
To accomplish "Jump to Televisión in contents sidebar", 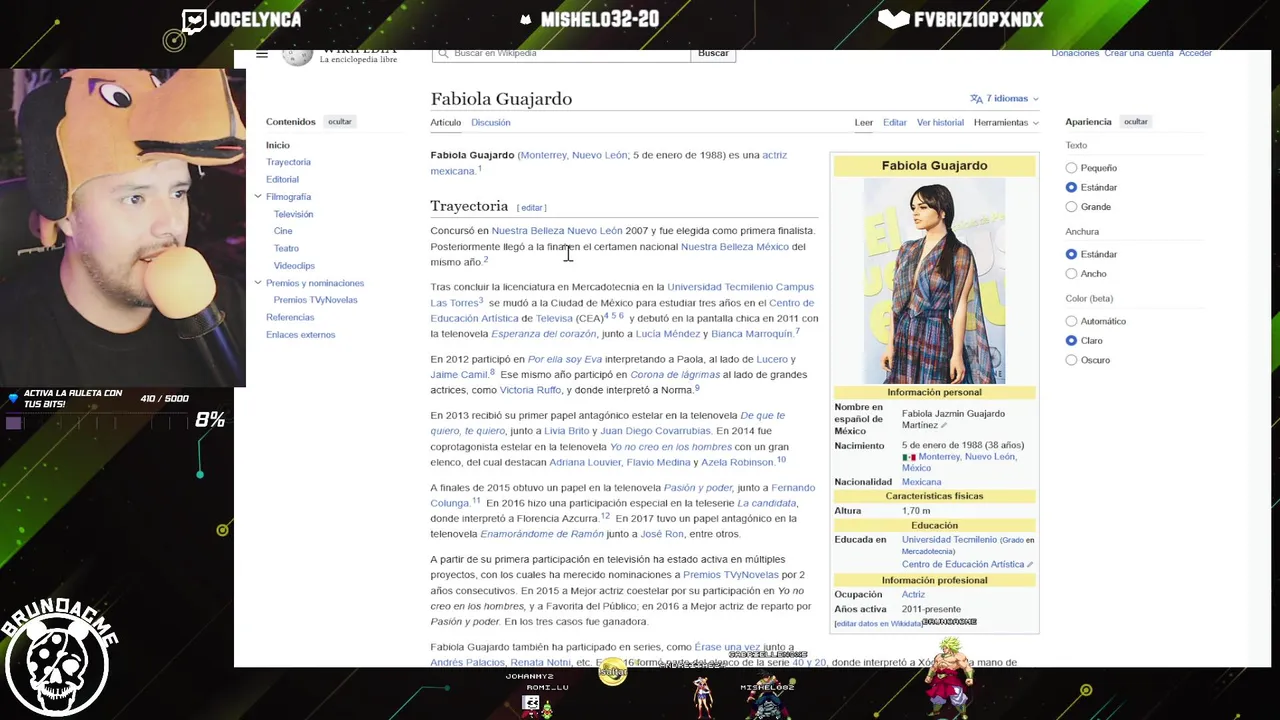I will click(x=293, y=214).
